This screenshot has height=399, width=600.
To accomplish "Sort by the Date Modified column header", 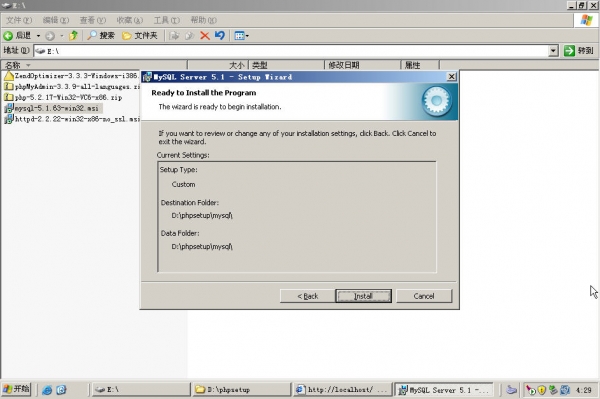I will click(363, 65).
